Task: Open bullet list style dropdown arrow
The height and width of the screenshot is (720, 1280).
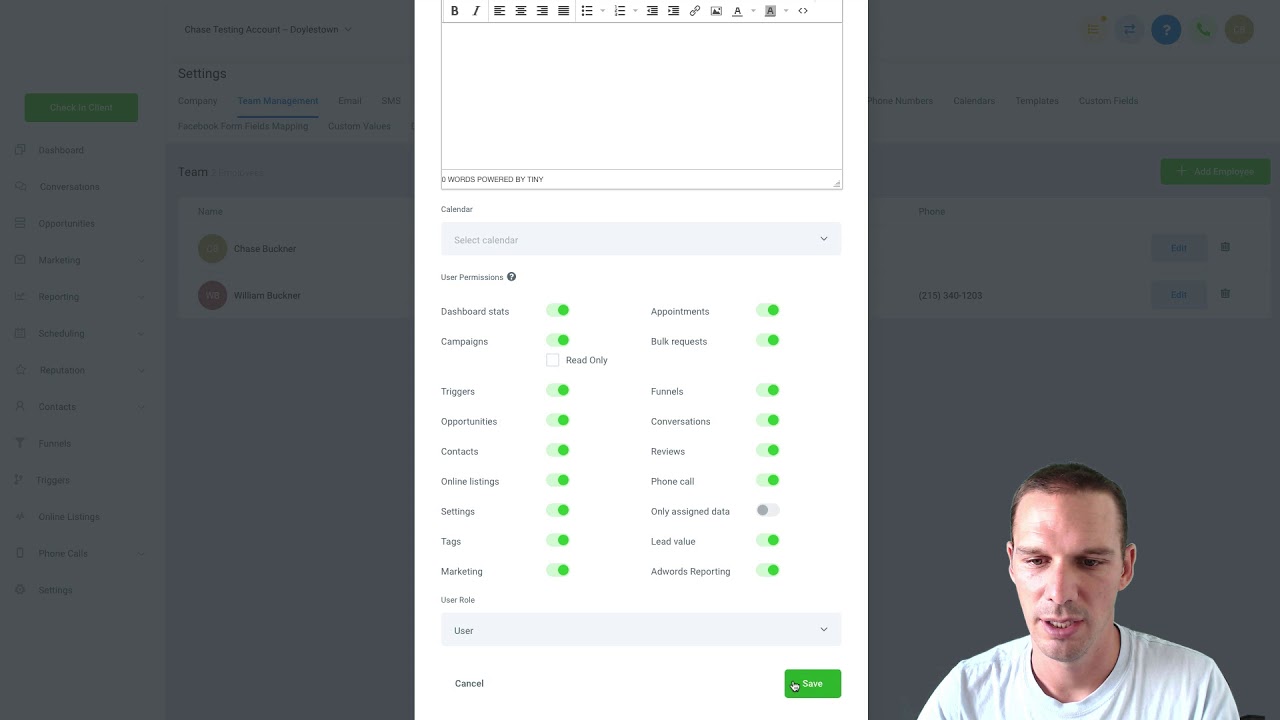Action: [x=602, y=11]
